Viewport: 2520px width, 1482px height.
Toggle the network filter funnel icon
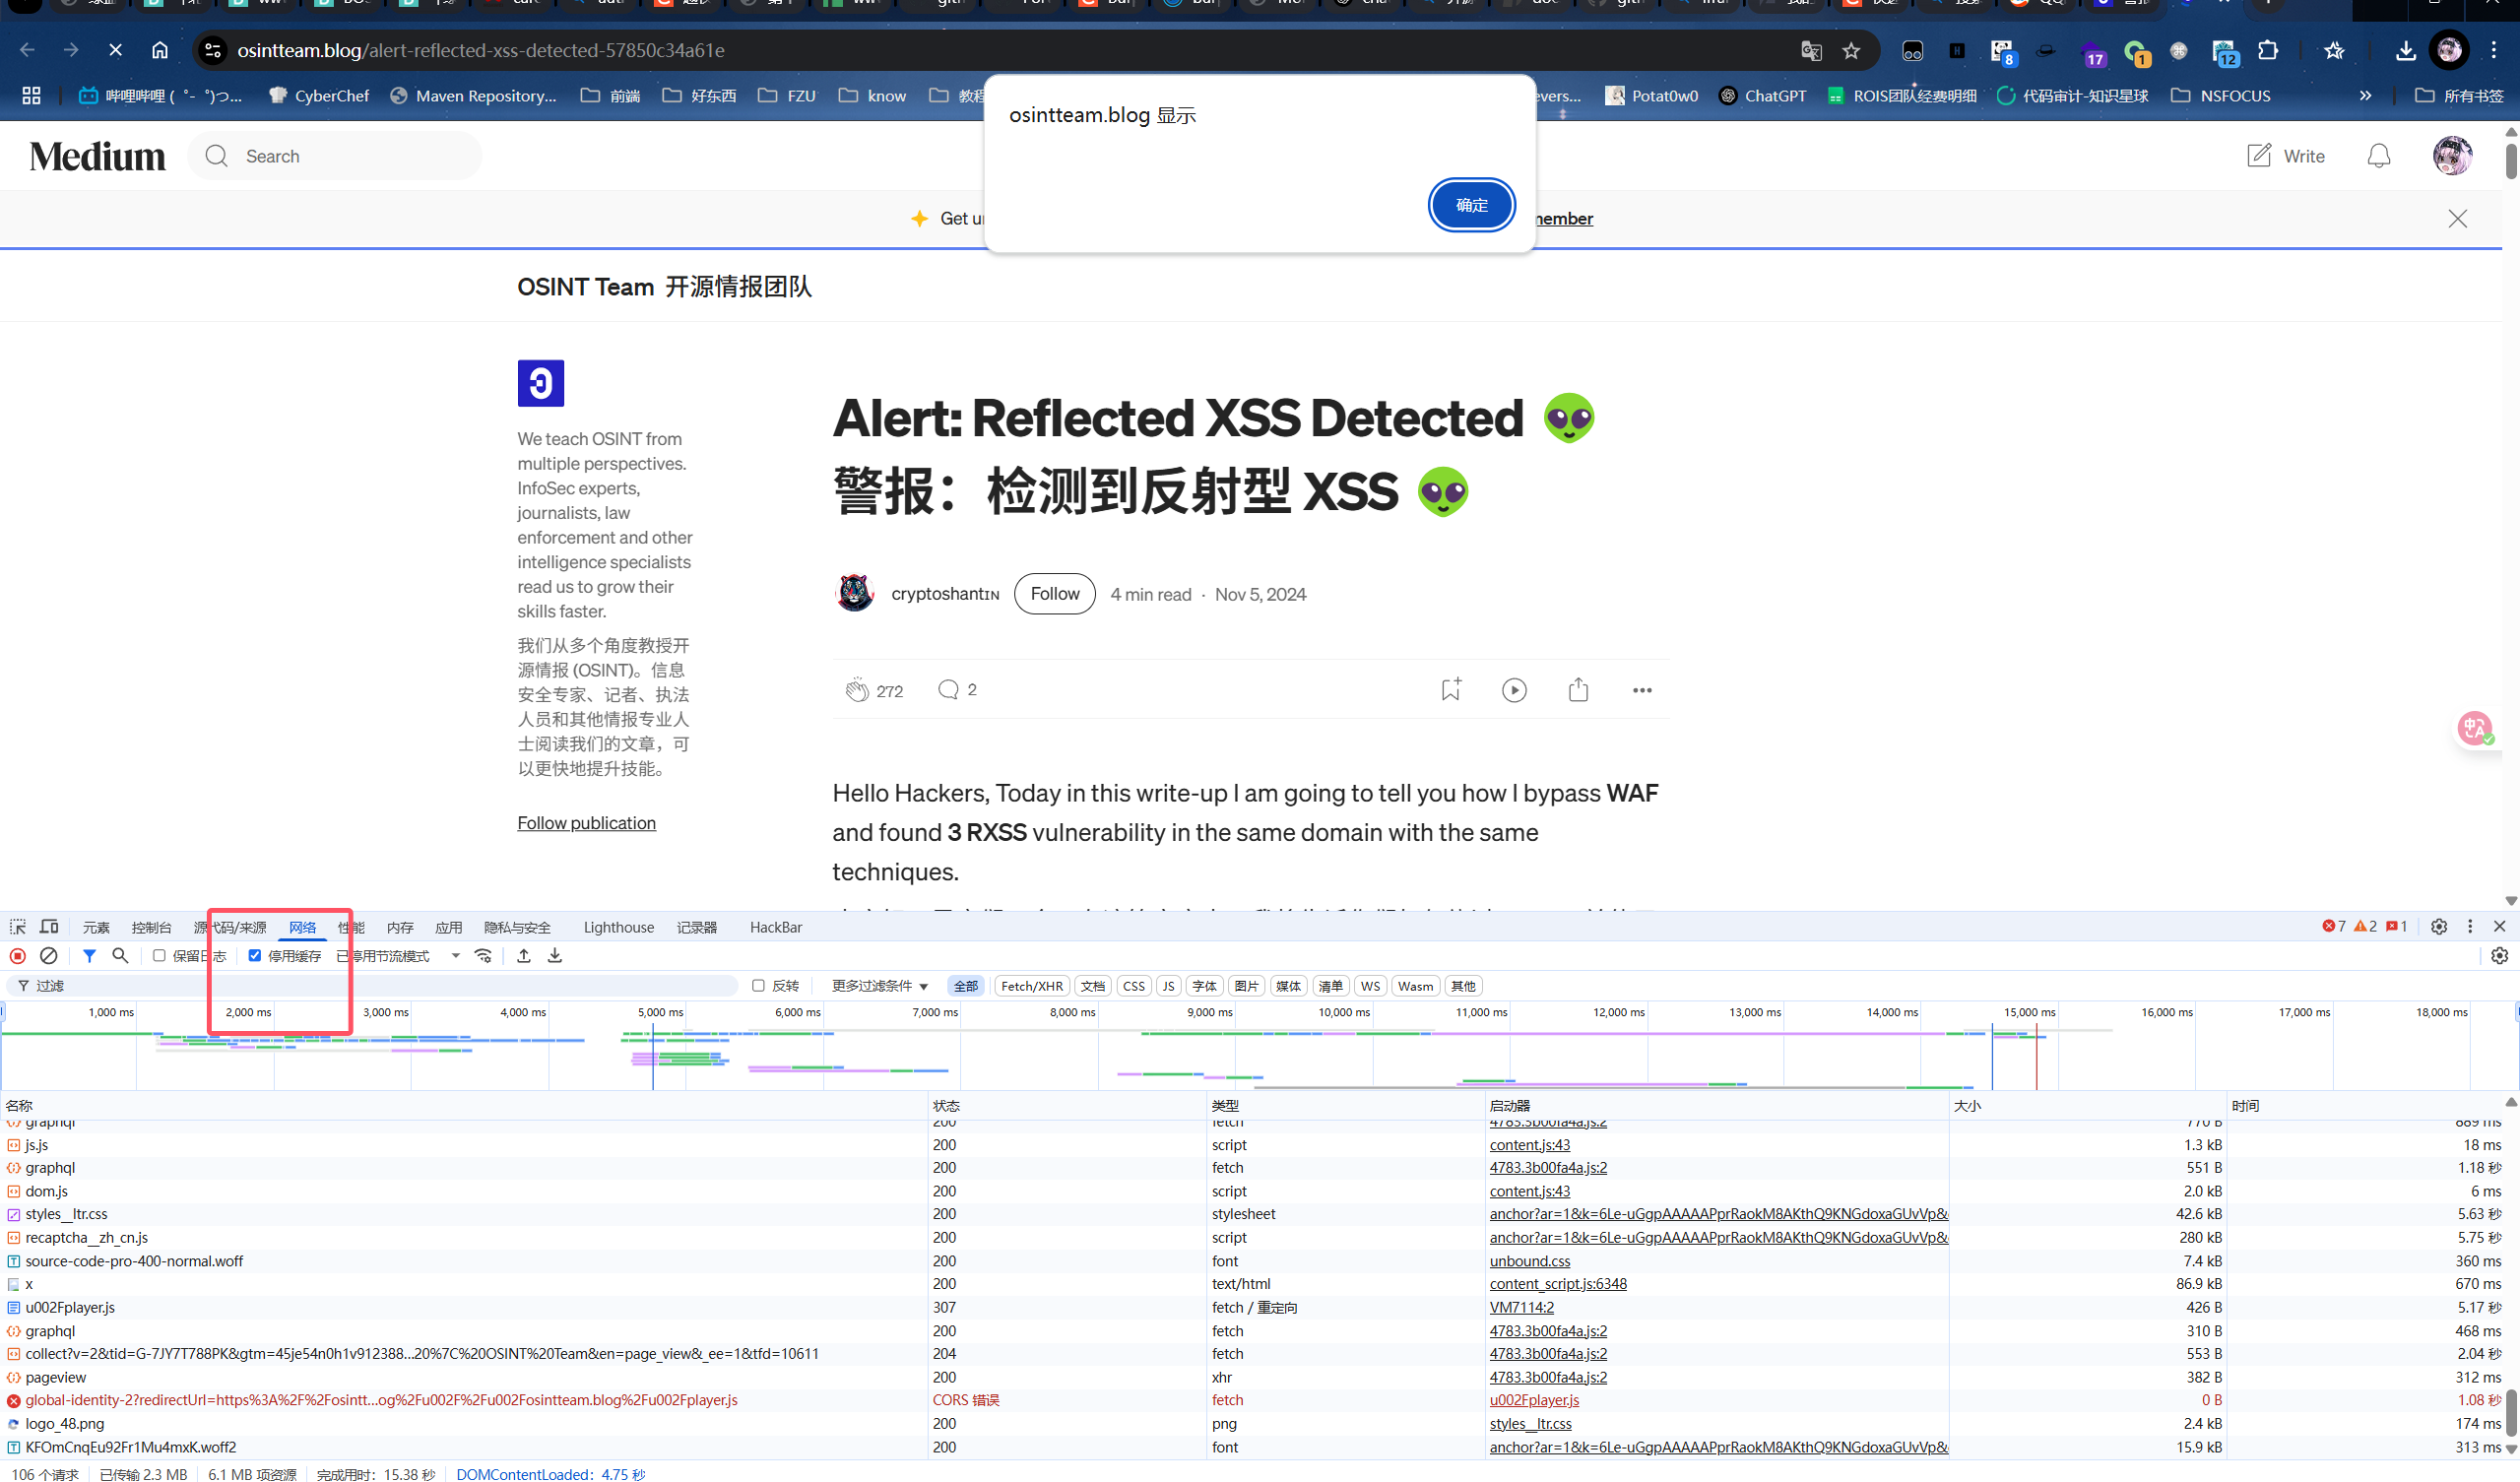[89, 956]
